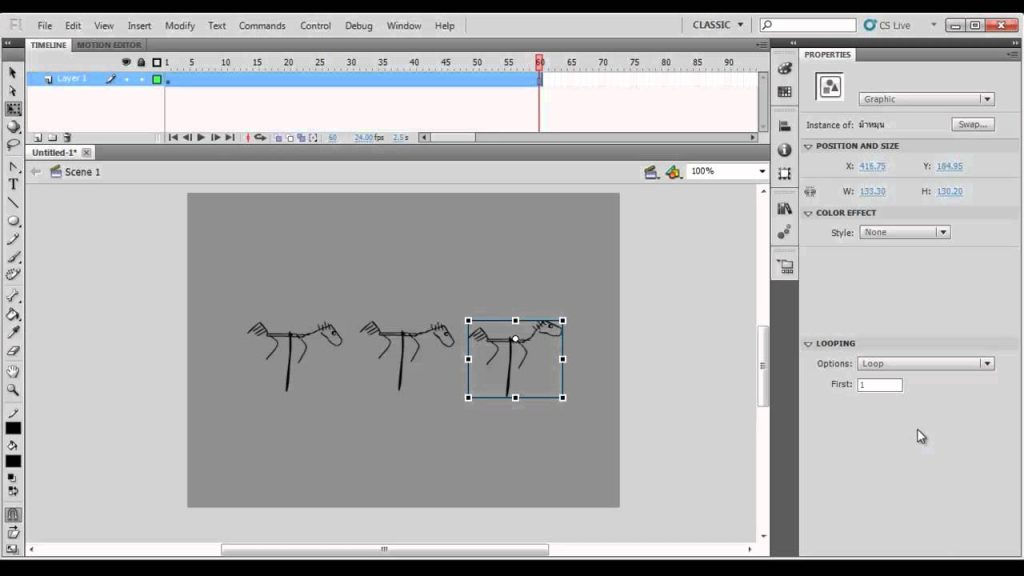
Task: Click the New Folder icon in timeline
Action: point(52,138)
